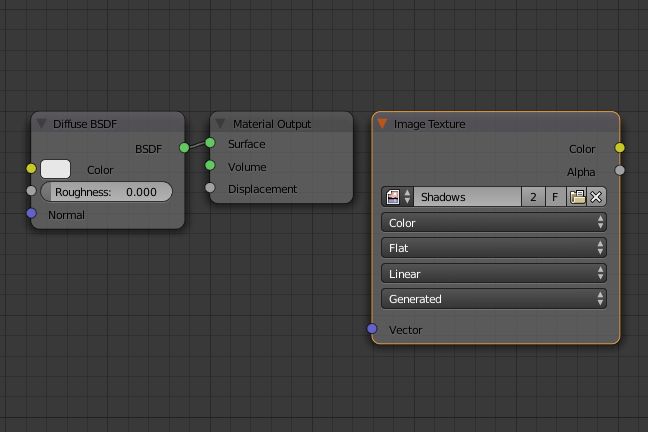Screen dimensions: 648x432
Task: Click the Alpha output socket
Action: [619, 170]
